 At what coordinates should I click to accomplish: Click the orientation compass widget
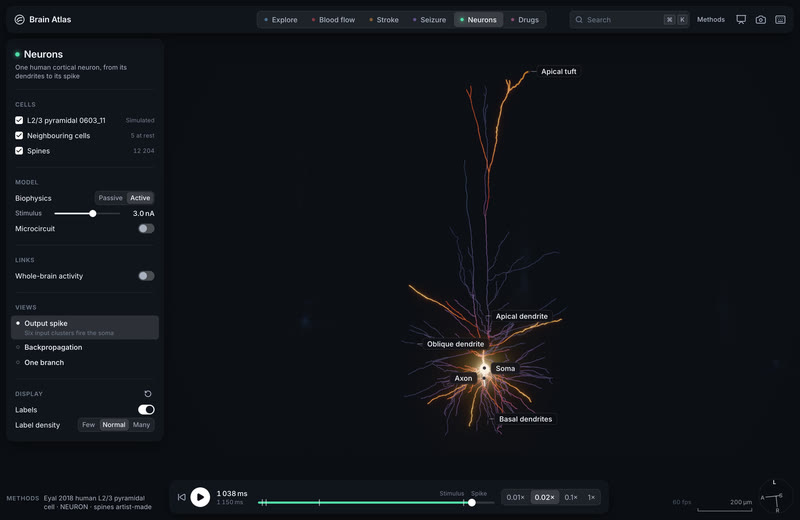coord(775,497)
